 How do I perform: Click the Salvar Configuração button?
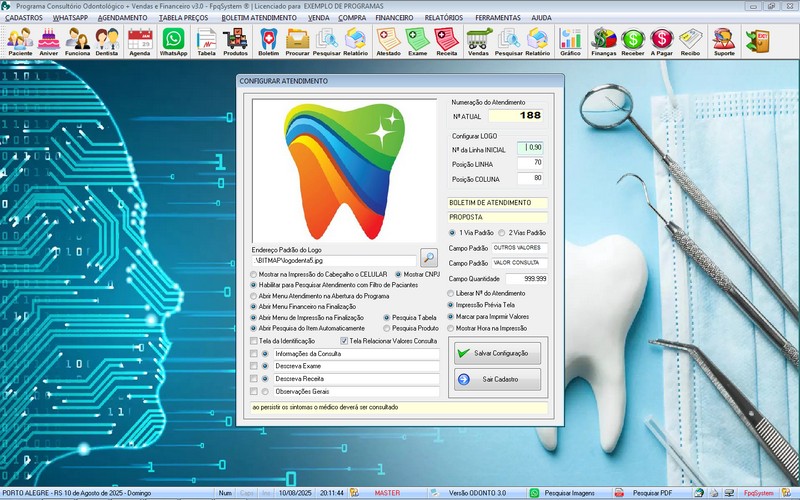coord(497,353)
